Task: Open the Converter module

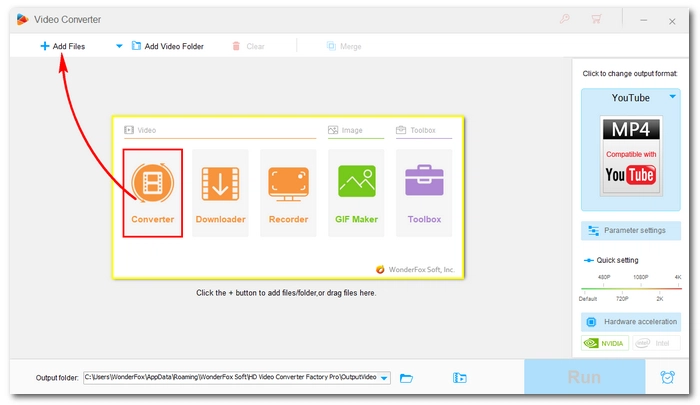Action: (153, 193)
